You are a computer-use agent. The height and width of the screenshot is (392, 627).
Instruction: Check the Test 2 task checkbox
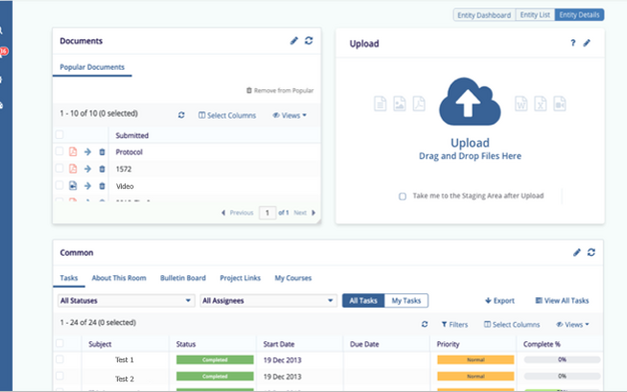60,376
